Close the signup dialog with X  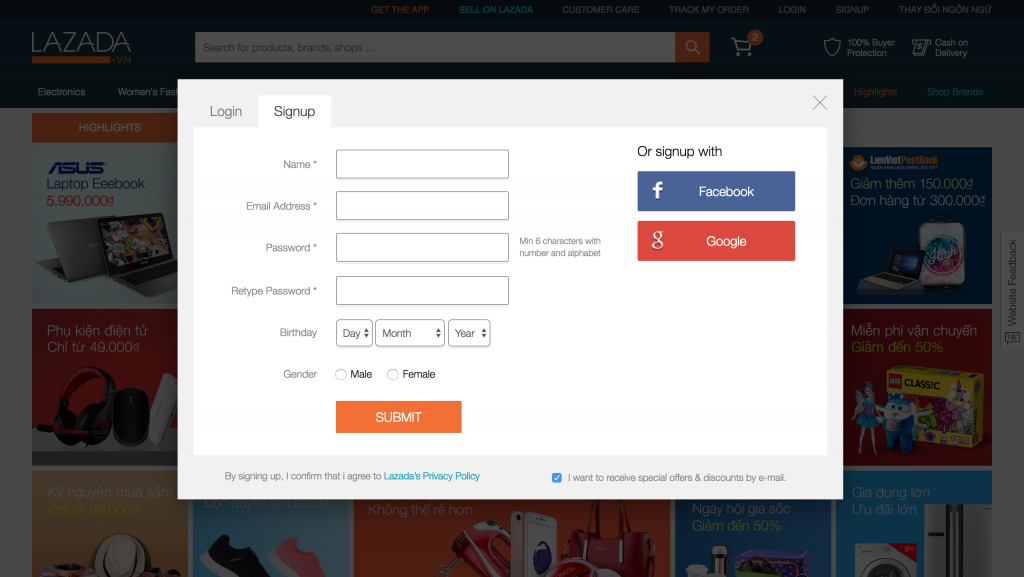(x=820, y=102)
